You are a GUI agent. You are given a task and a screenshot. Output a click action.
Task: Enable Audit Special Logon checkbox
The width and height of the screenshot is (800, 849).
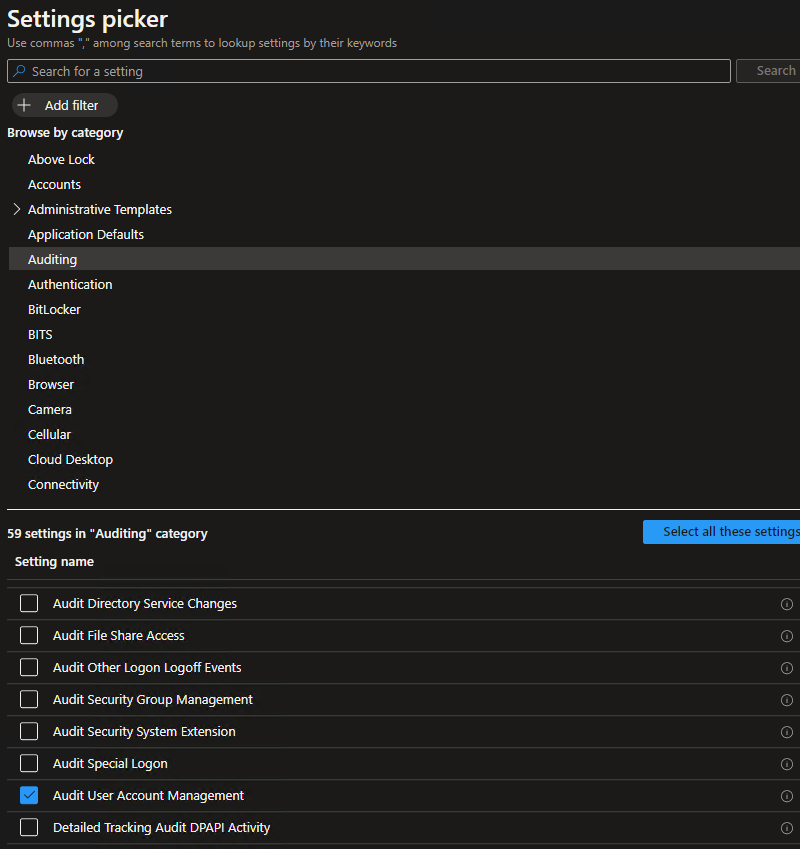pyautogui.click(x=29, y=764)
